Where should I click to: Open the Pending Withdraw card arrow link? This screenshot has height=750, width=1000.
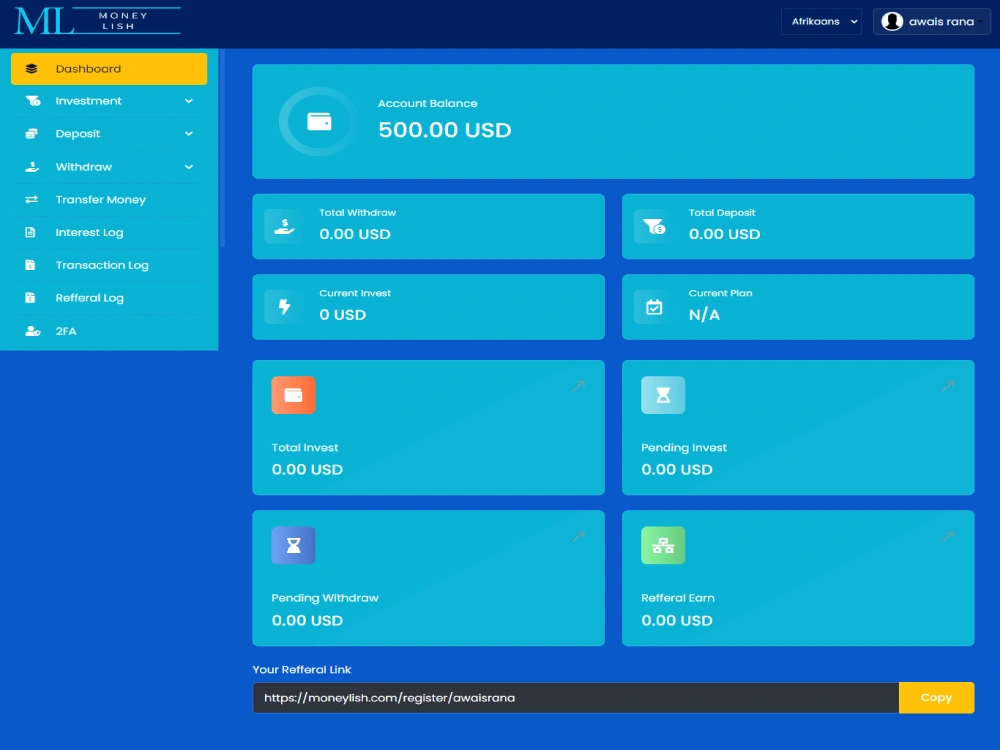pyautogui.click(x=578, y=536)
